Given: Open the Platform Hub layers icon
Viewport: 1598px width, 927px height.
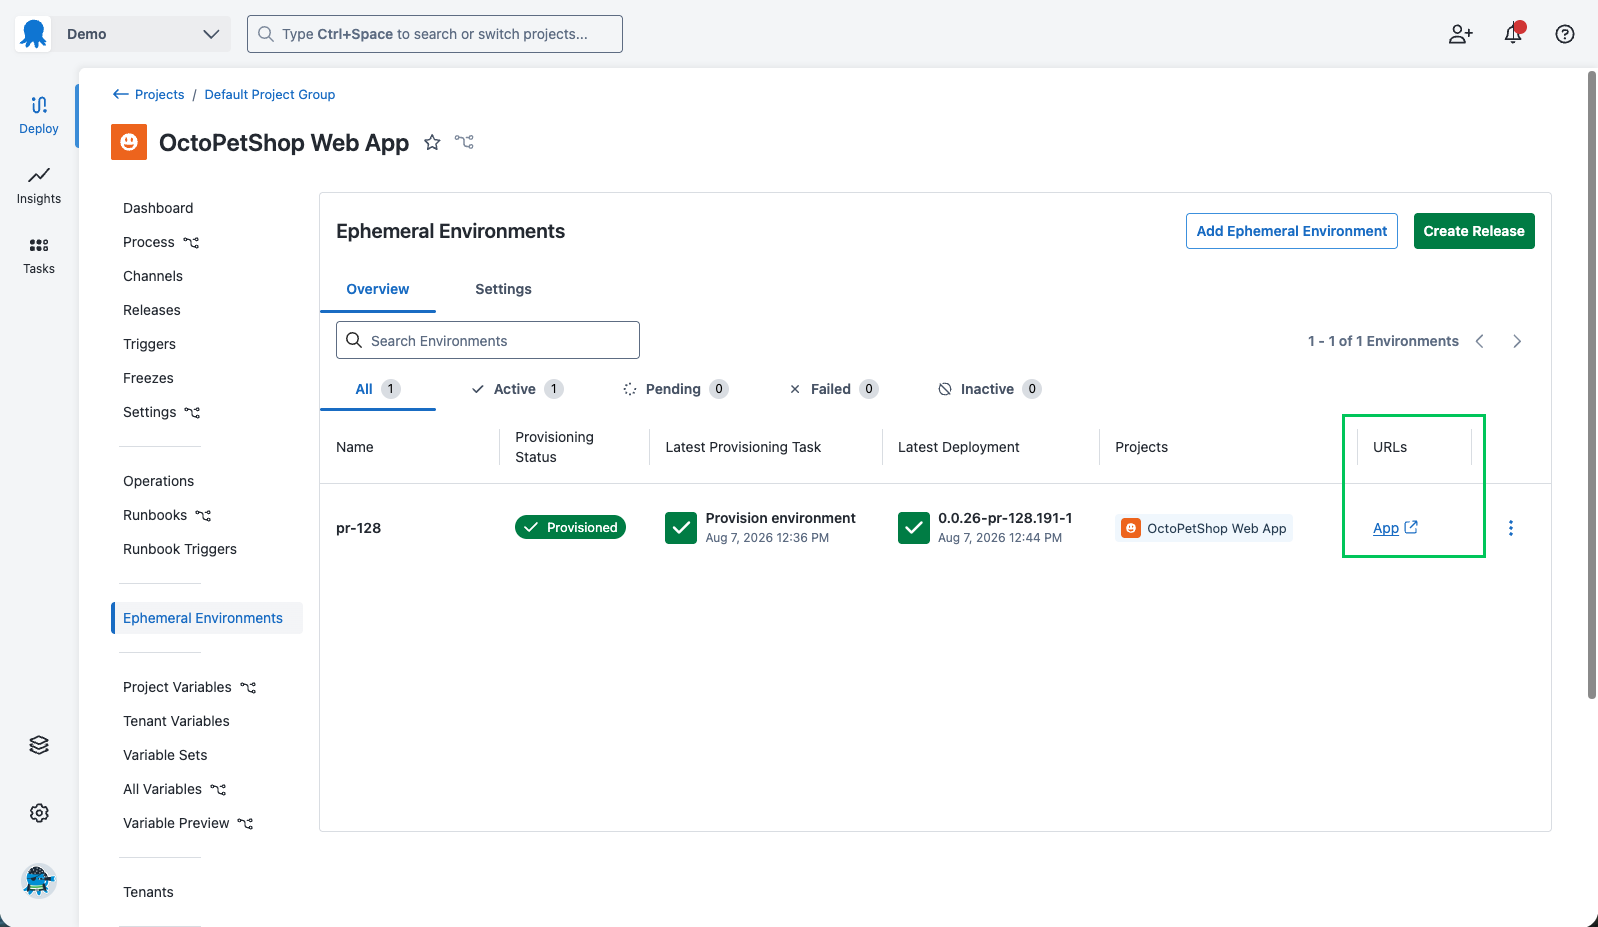Looking at the screenshot, I should [x=39, y=745].
